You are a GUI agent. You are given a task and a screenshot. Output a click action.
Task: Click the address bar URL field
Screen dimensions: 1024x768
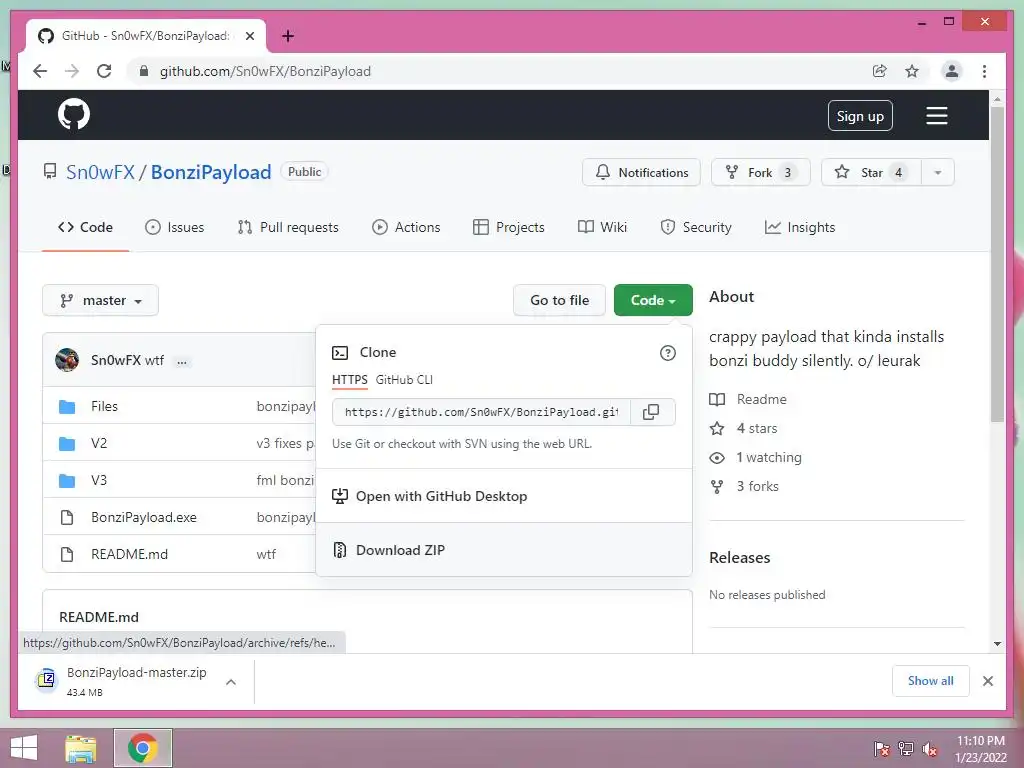coord(496,71)
